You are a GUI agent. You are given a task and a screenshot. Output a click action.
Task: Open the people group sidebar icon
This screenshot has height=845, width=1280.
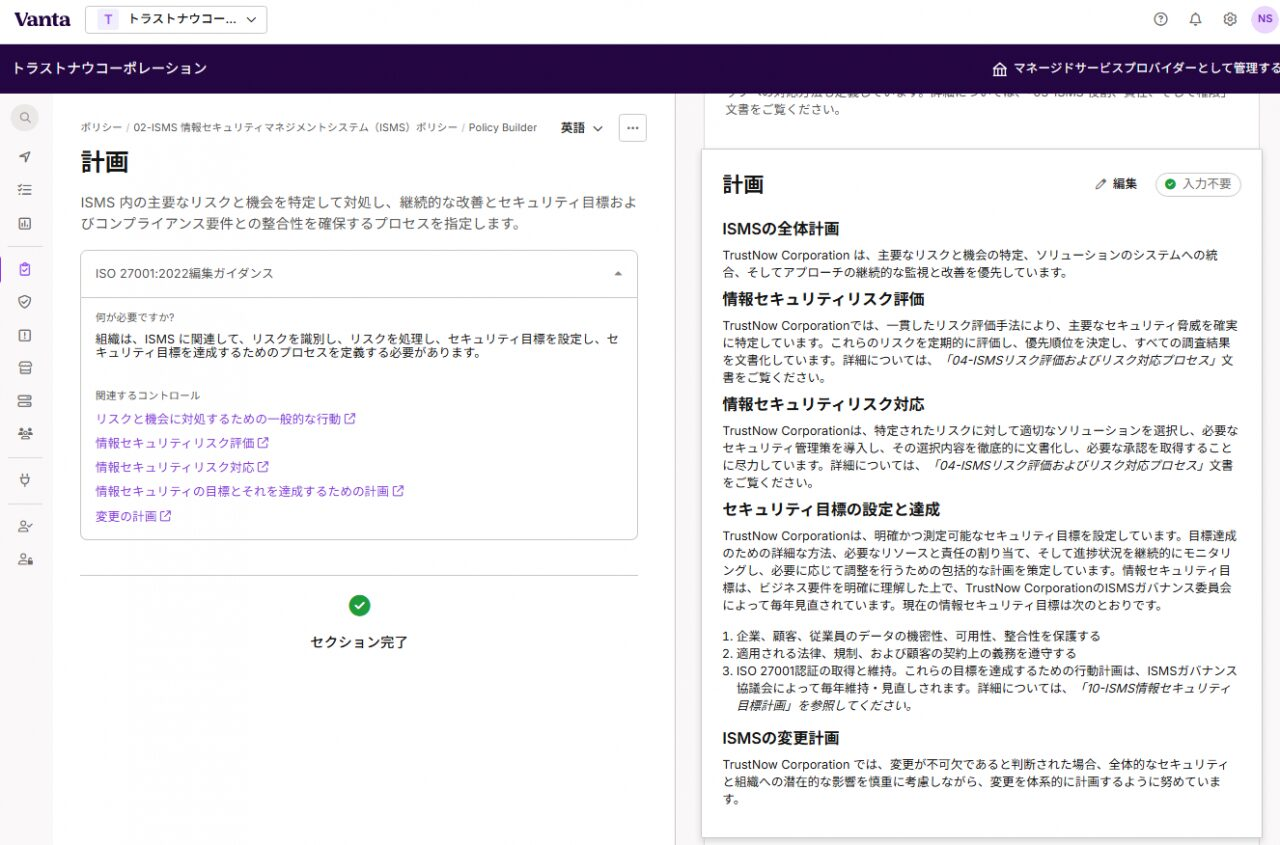pyautogui.click(x=25, y=434)
